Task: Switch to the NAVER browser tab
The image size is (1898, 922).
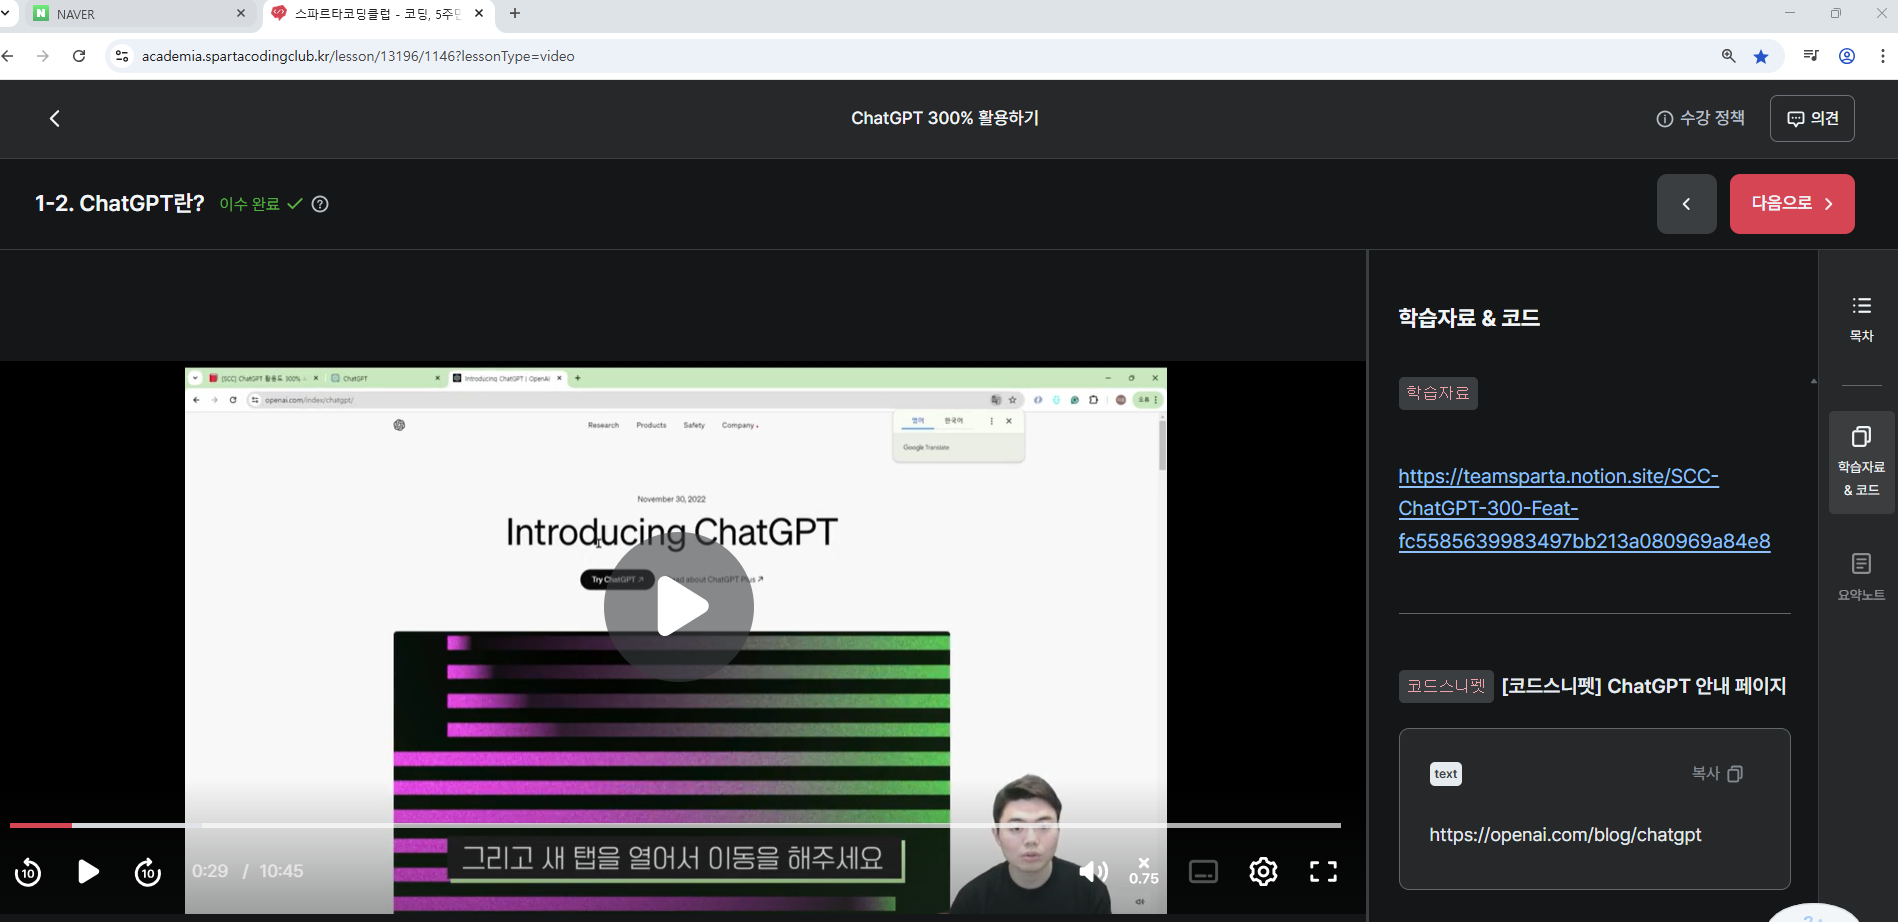Action: click(x=140, y=14)
